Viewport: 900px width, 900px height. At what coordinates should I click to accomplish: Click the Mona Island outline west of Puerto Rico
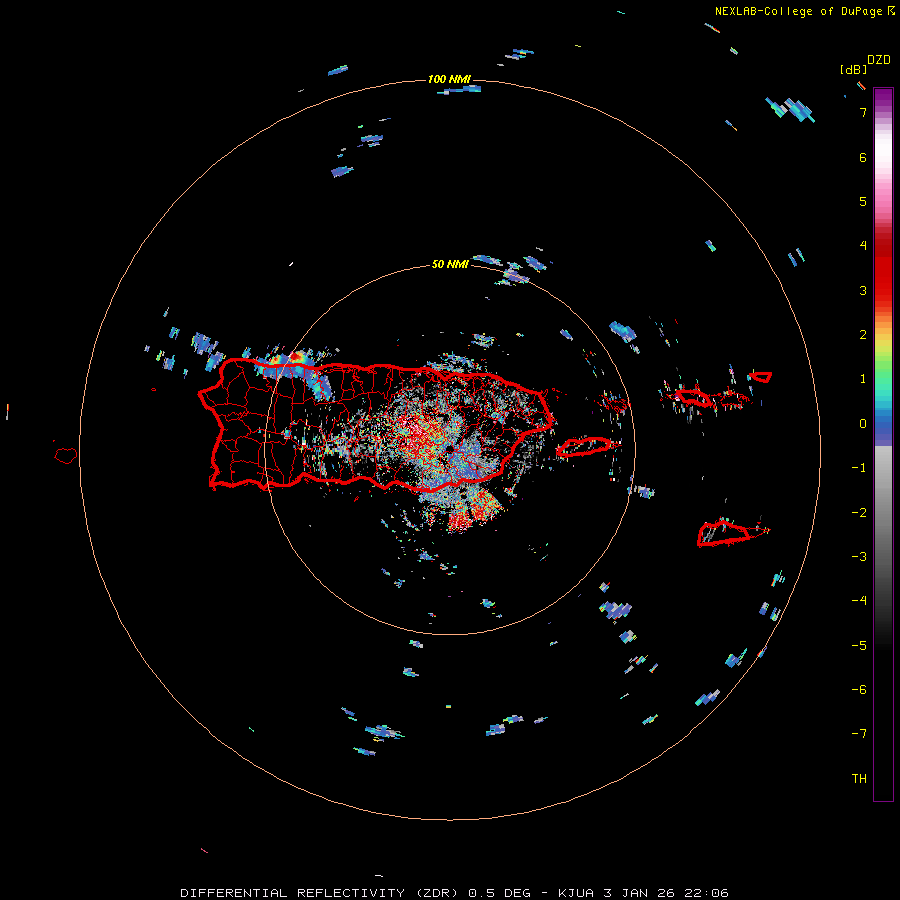66,455
